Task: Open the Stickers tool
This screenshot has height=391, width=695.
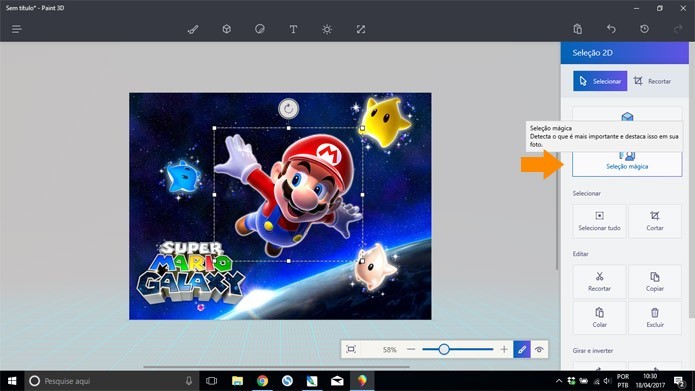Action: [260, 29]
